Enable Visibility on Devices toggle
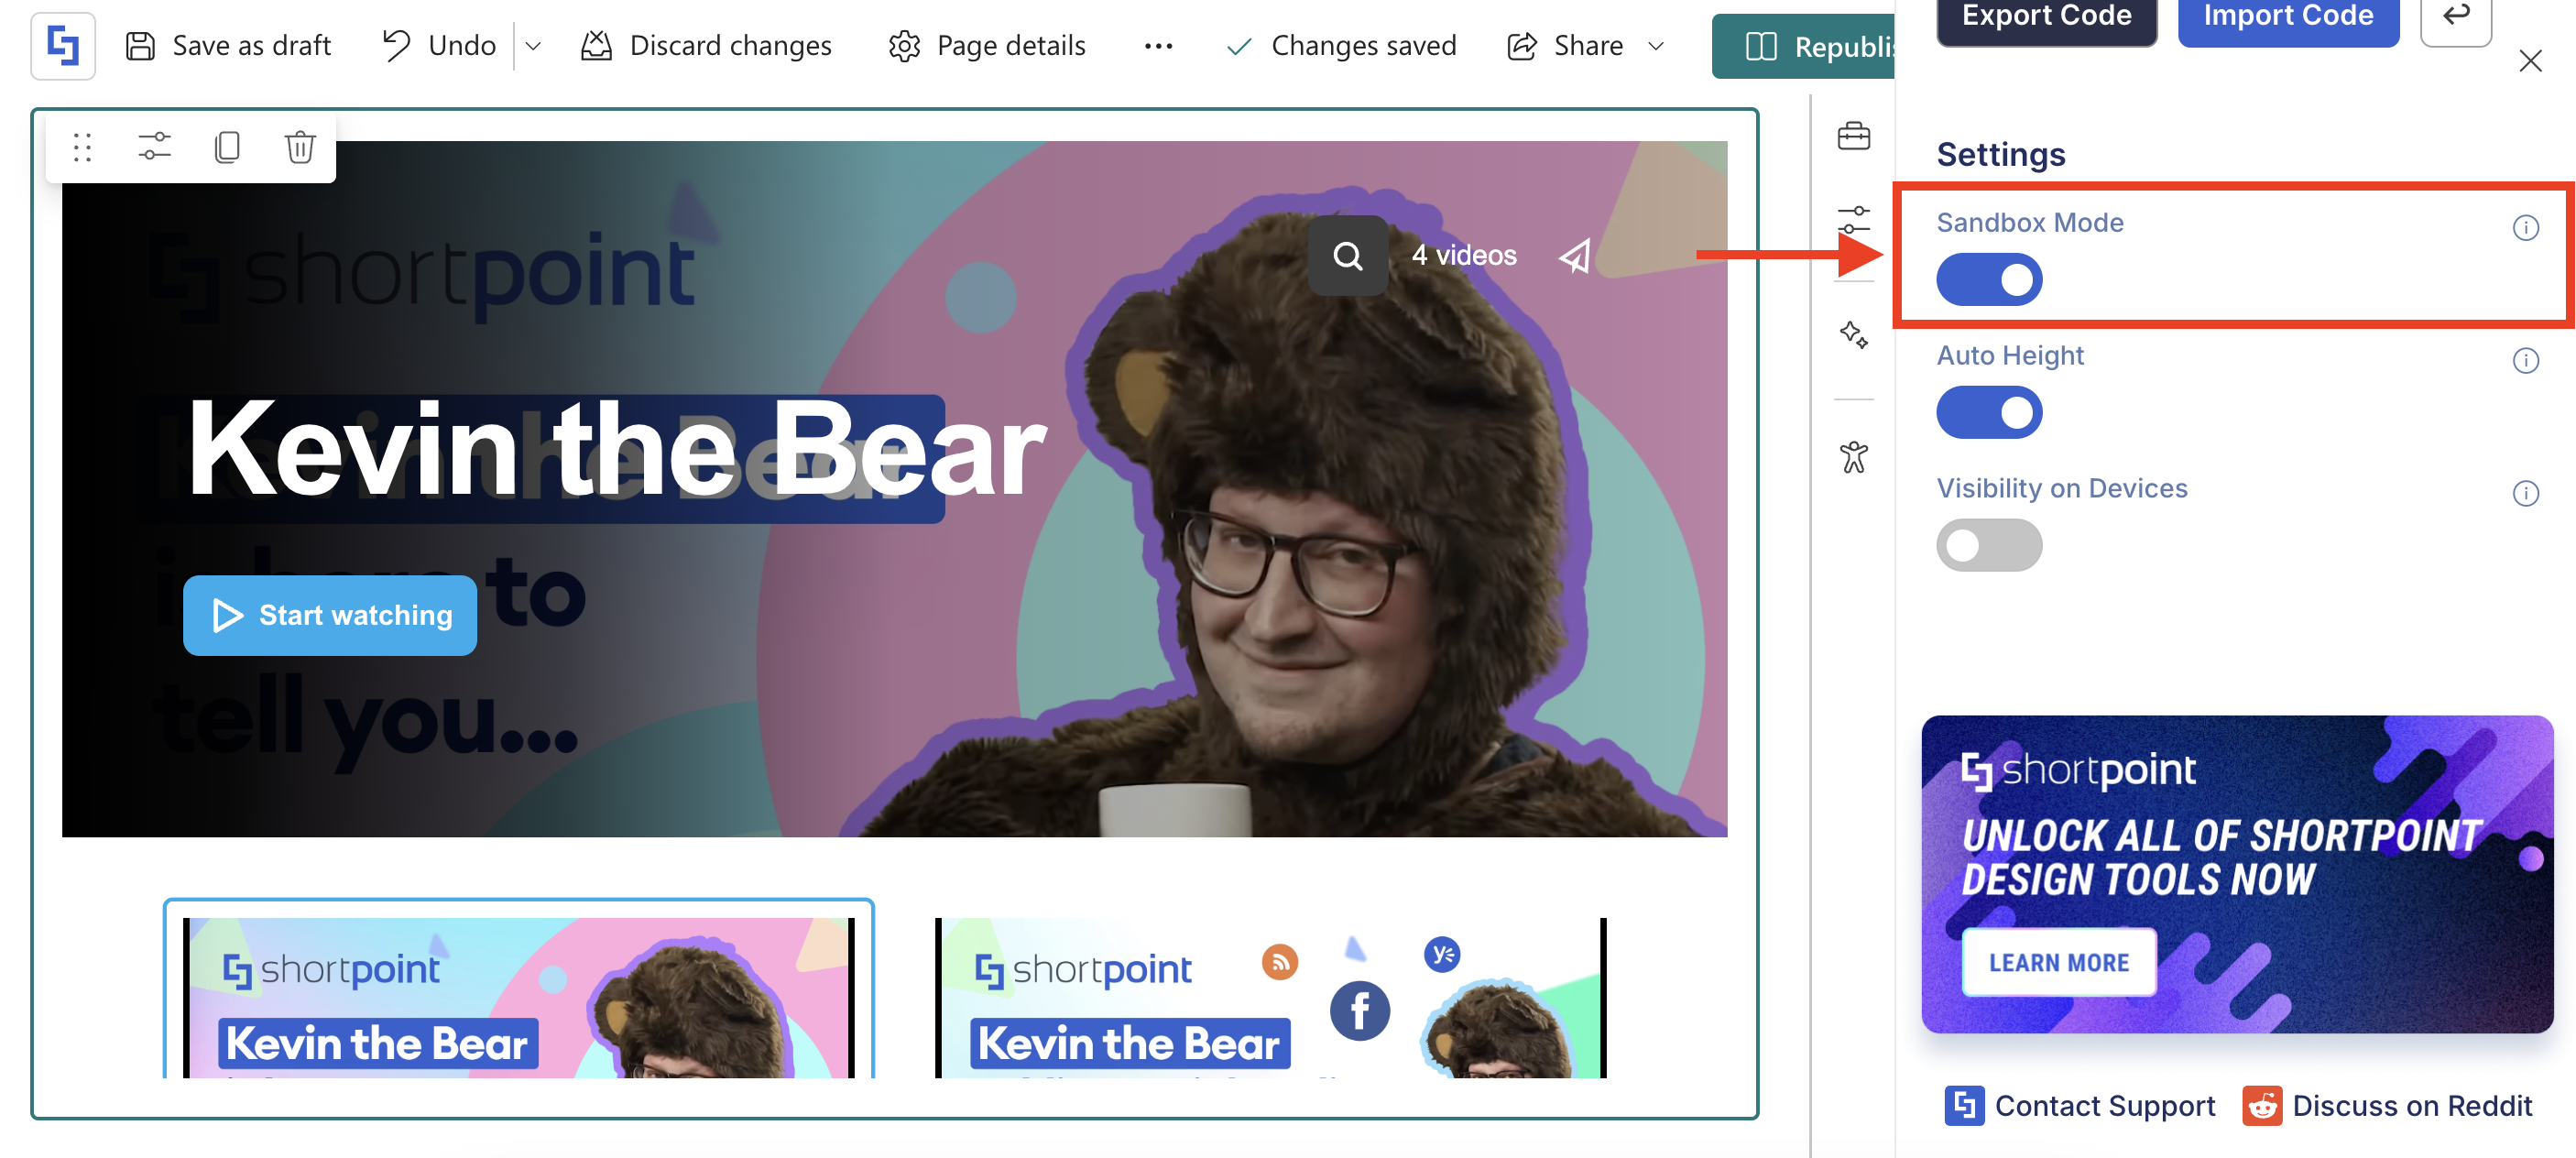The width and height of the screenshot is (2576, 1158). click(1988, 545)
